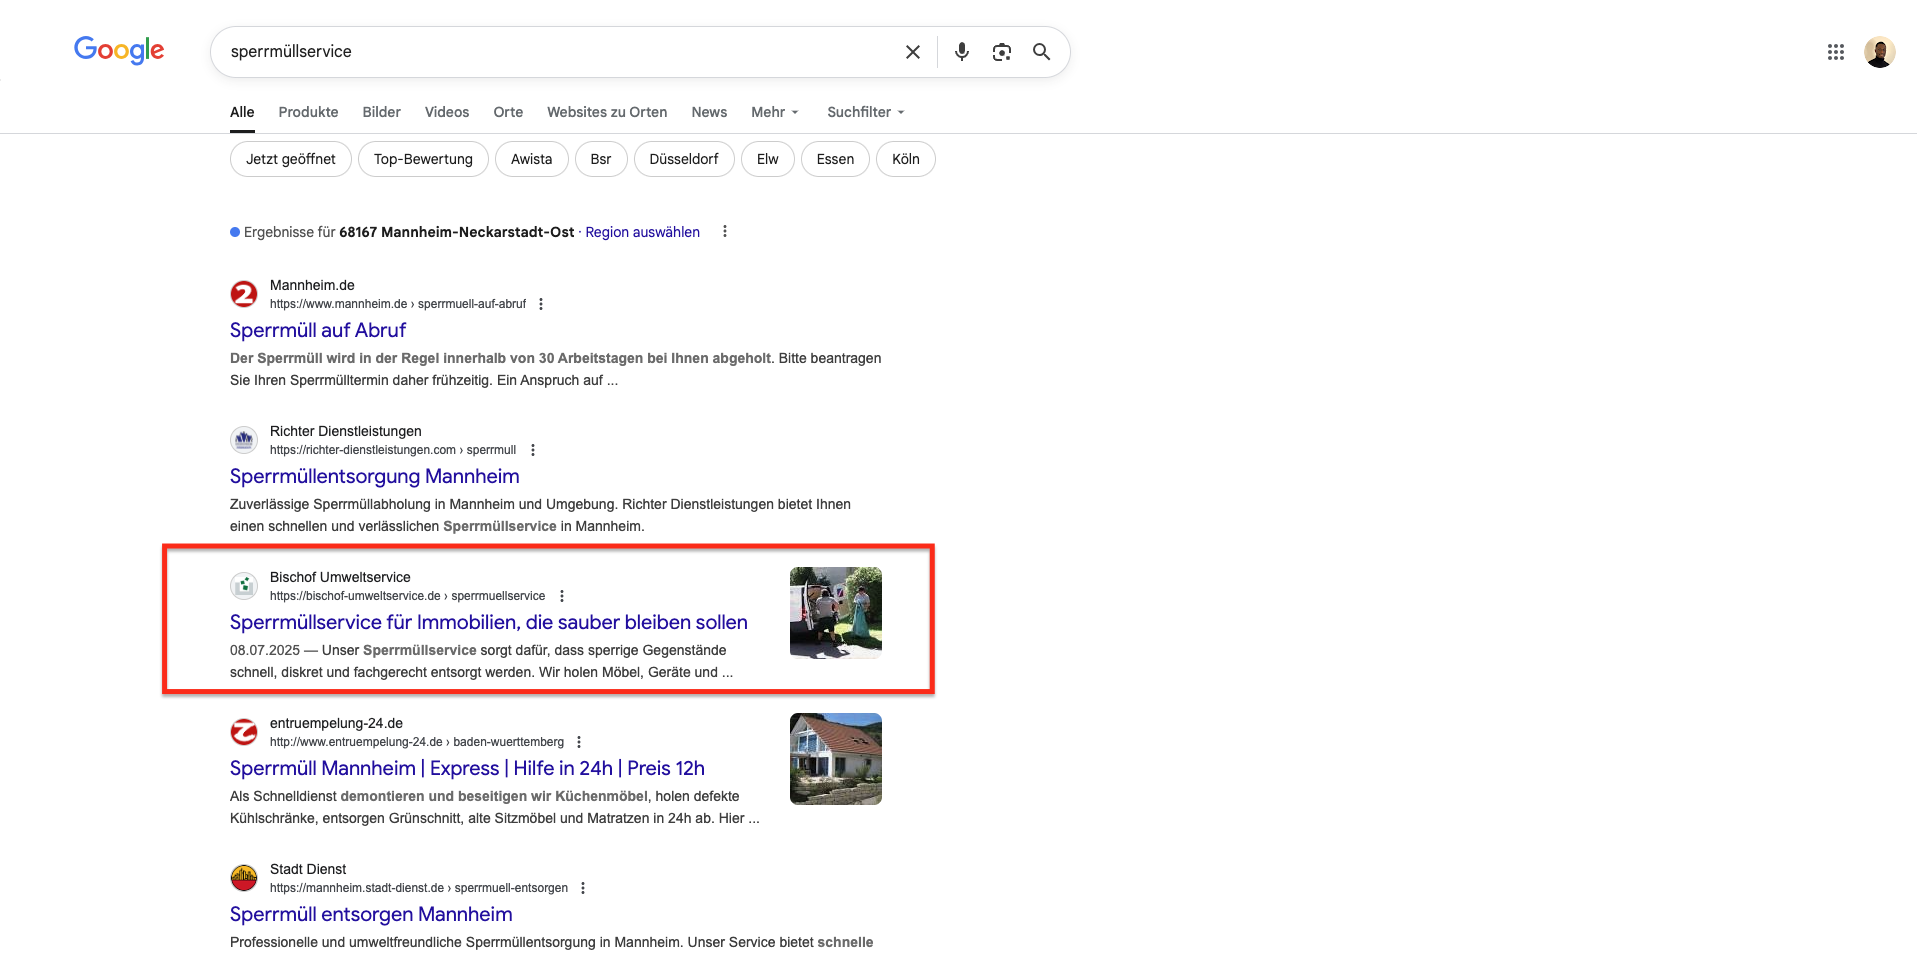Image resolution: width=1917 pixels, height=957 pixels.
Task: Switch to Websites zu Orten tab
Action: (x=607, y=112)
